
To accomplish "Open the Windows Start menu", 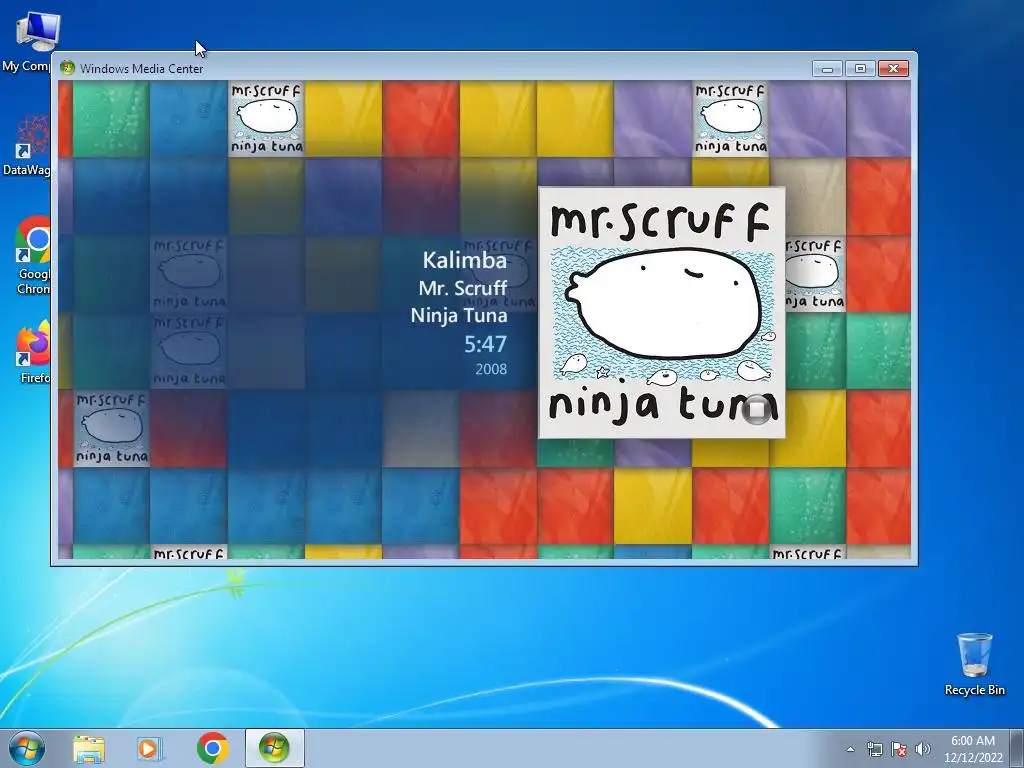I will coord(27,748).
